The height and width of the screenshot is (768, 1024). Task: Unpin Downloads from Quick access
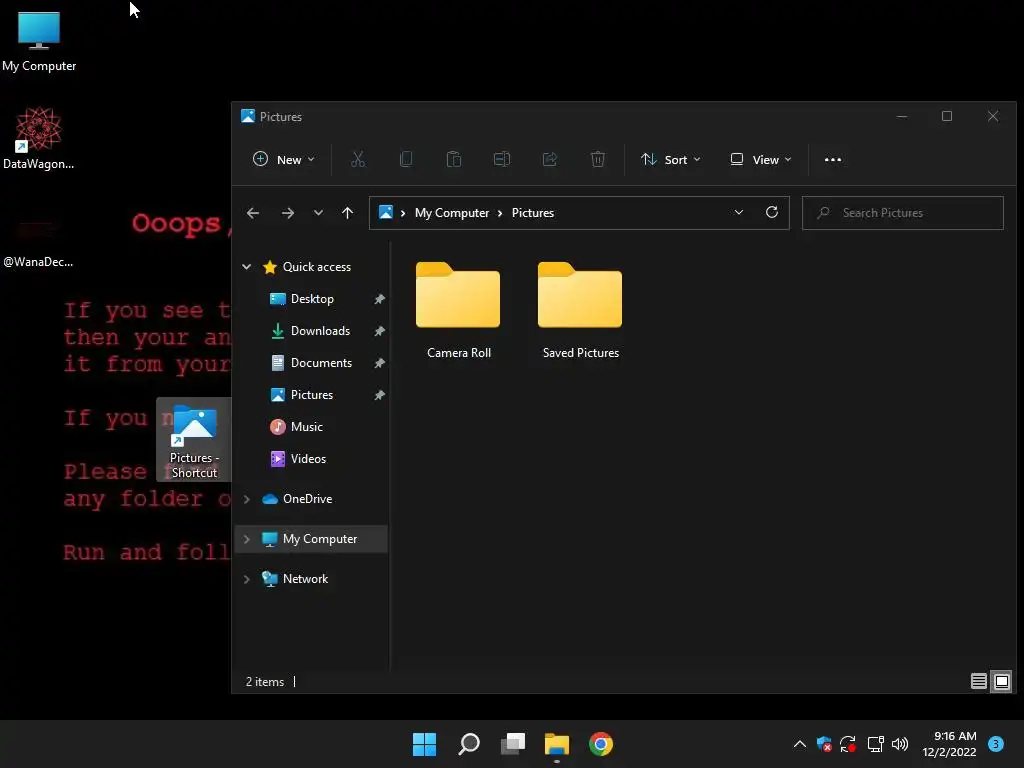[x=379, y=331]
